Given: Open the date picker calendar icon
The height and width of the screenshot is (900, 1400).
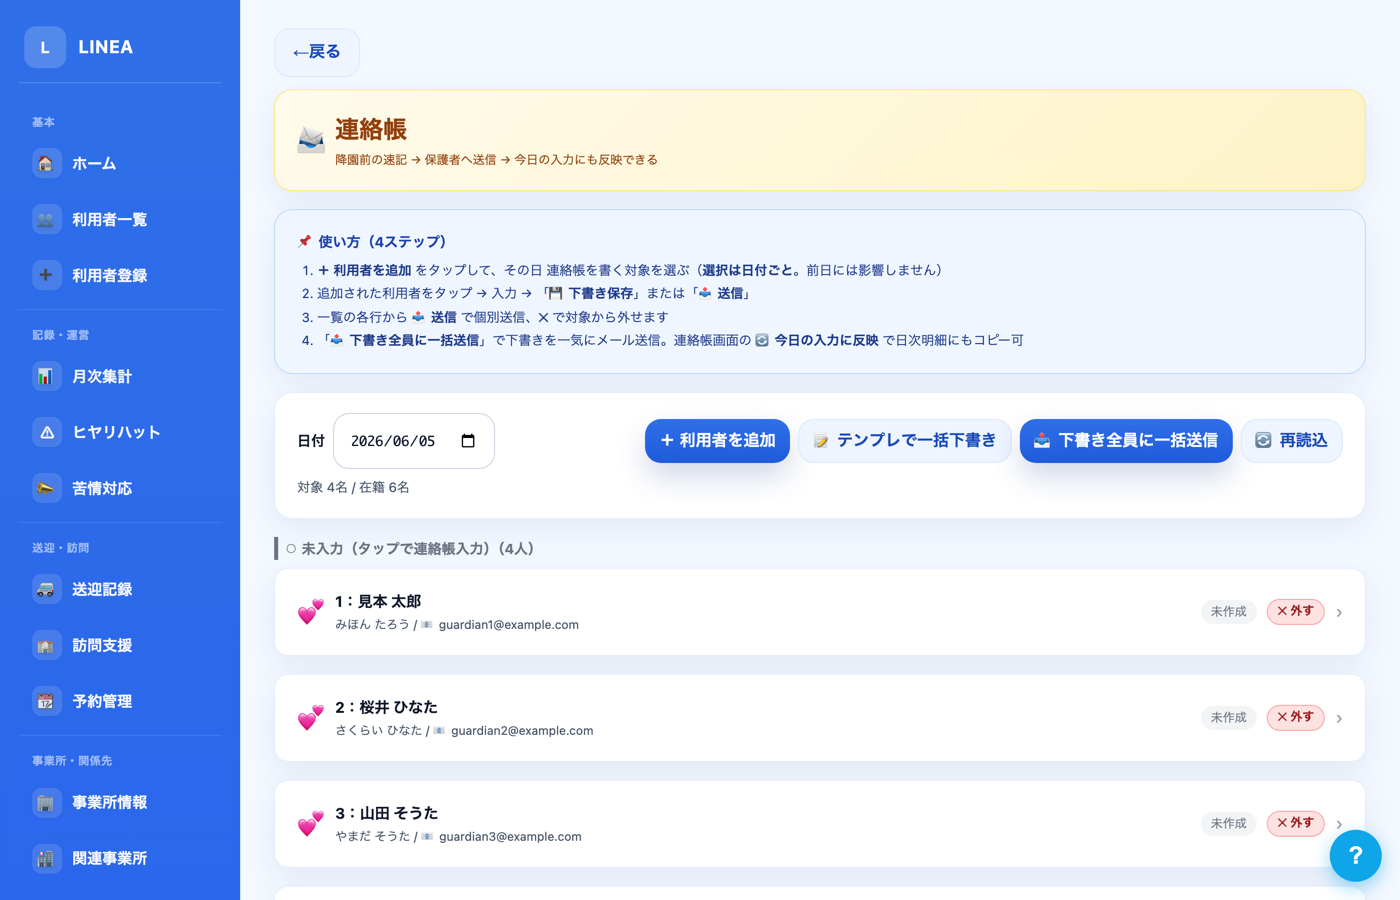Looking at the screenshot, I should pos(468,441).
